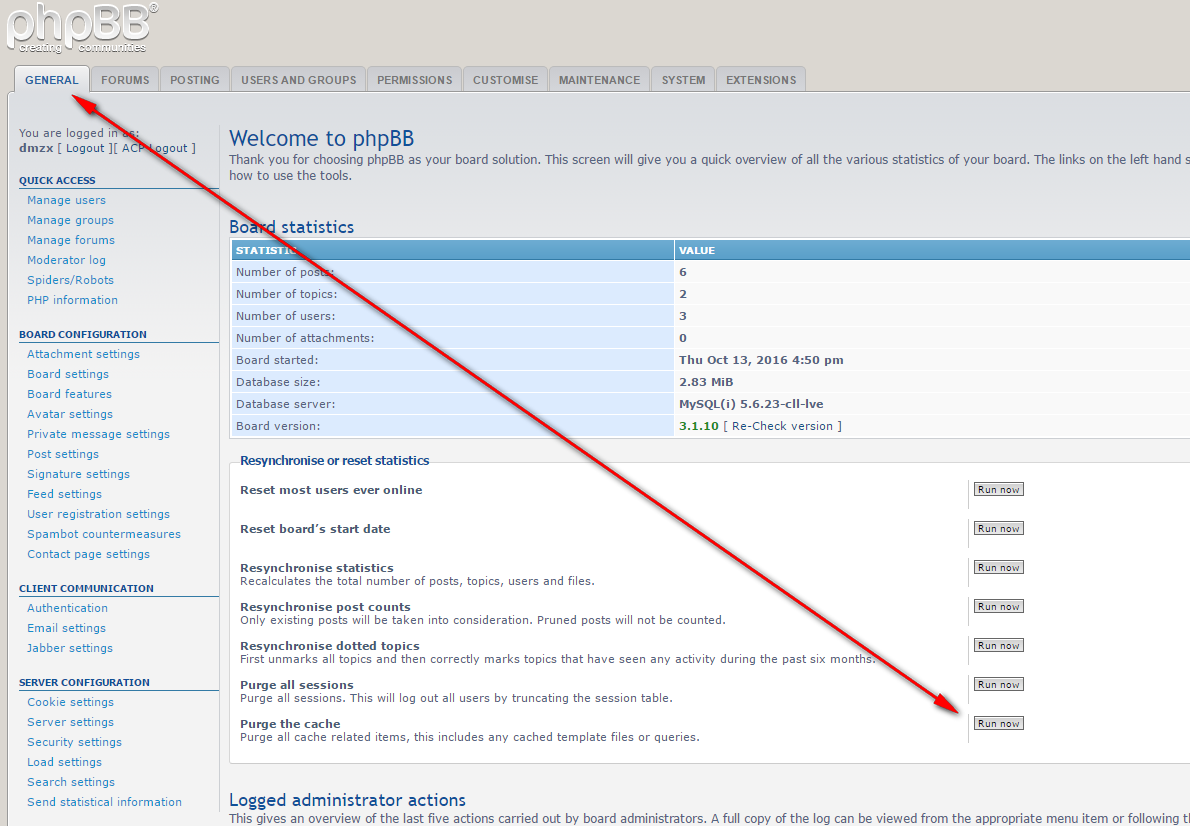Open Manage users in Quick Access
Screen dimensions: 1190x826
(66, 200)
